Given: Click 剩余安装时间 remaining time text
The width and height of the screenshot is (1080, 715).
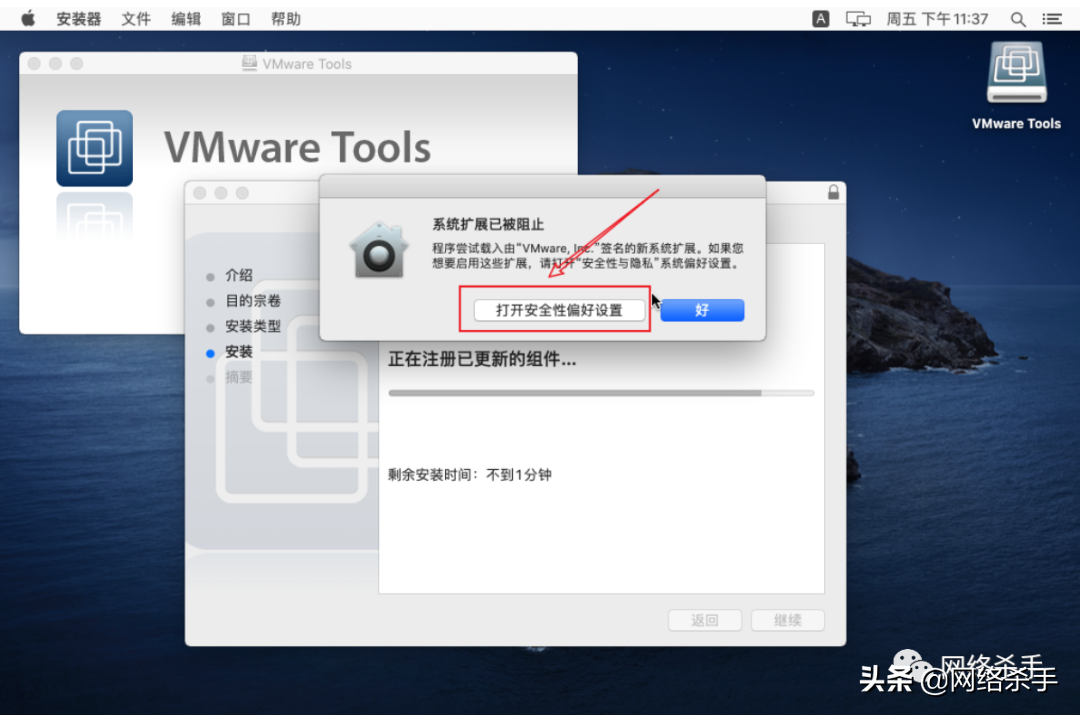Looking at the screenshot, I should pyautogui.click(x=470, y=475).
